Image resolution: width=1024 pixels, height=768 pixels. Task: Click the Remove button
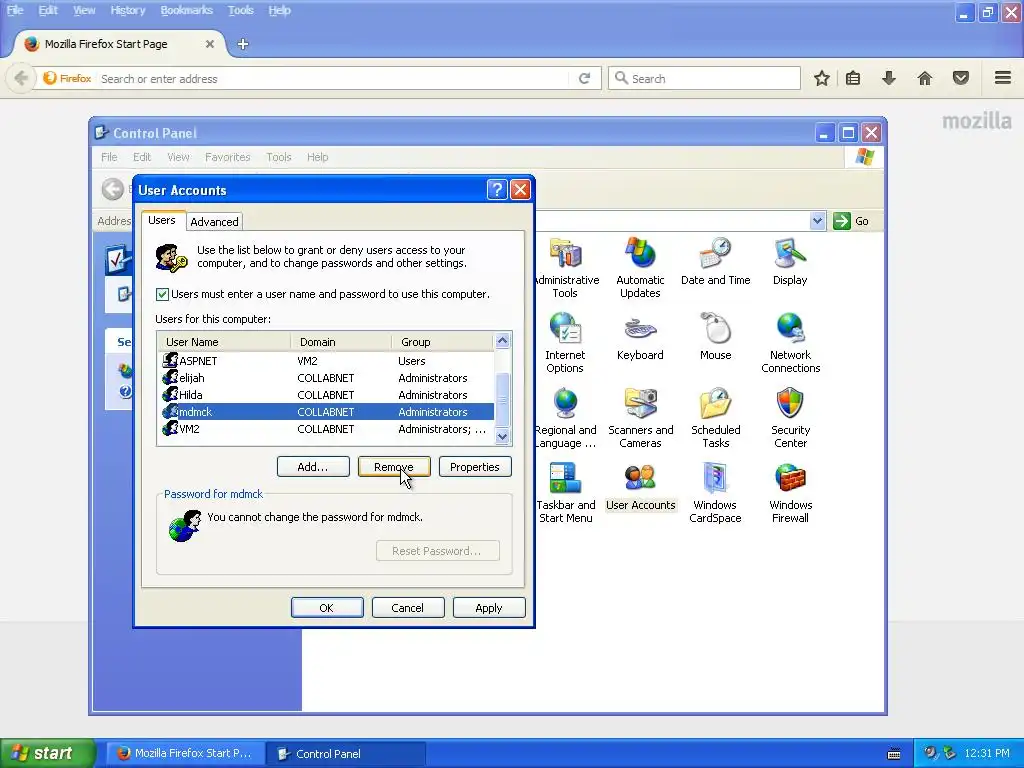[x=394, y=467]
